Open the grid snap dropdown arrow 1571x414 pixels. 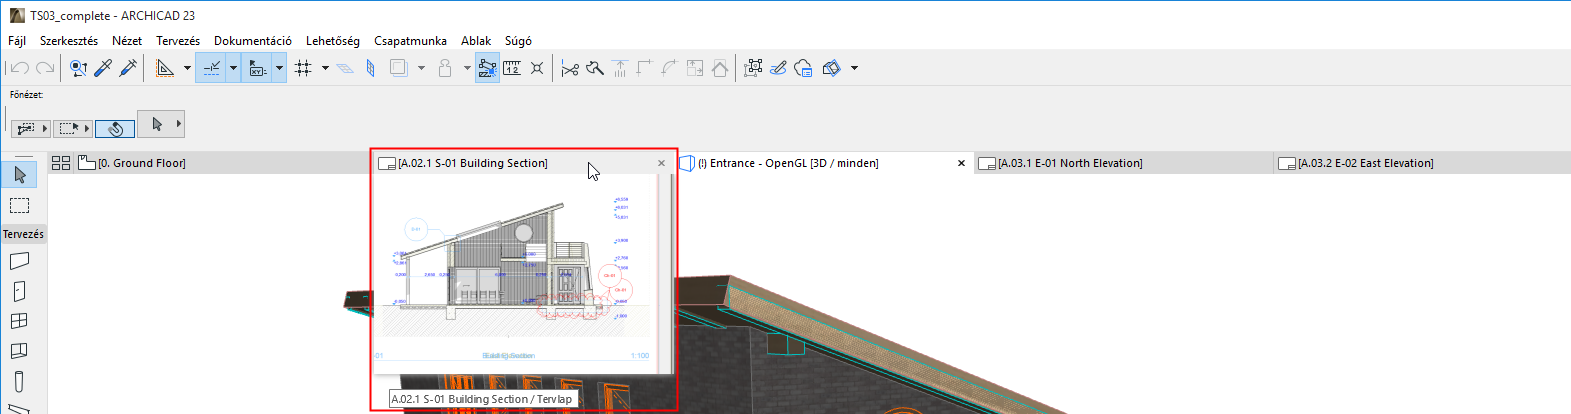coord(325,68)
